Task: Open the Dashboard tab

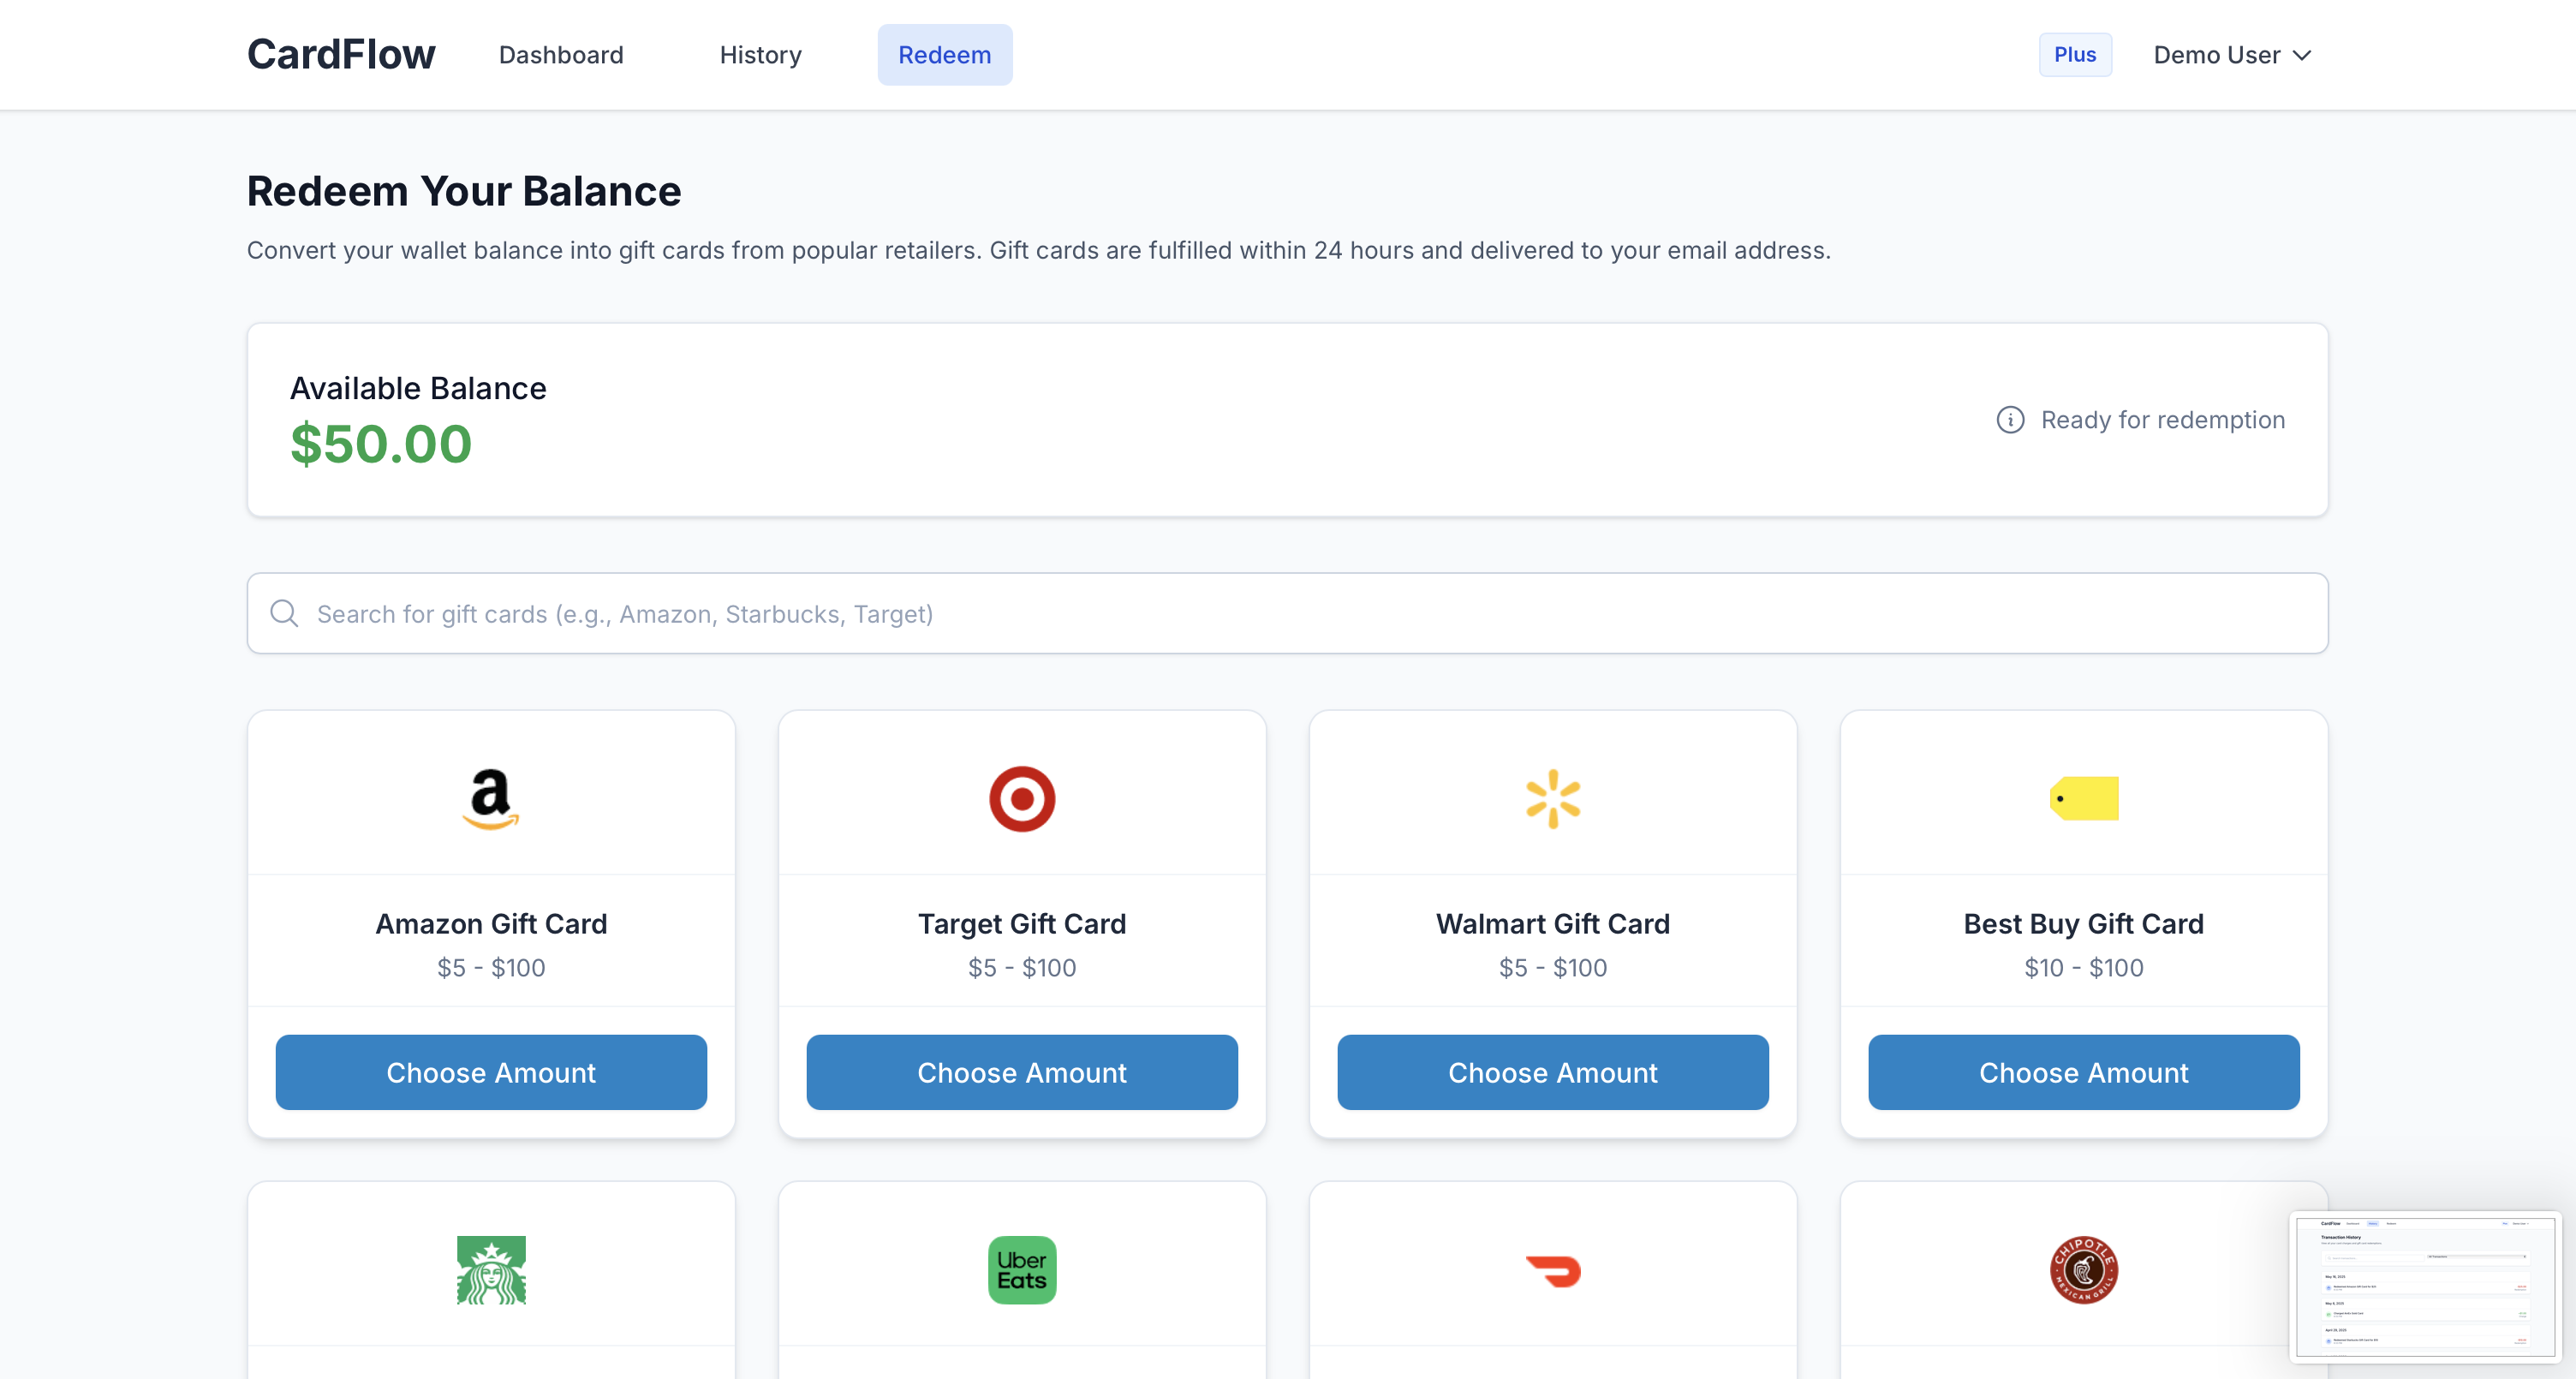Action: tap(561, 55)
